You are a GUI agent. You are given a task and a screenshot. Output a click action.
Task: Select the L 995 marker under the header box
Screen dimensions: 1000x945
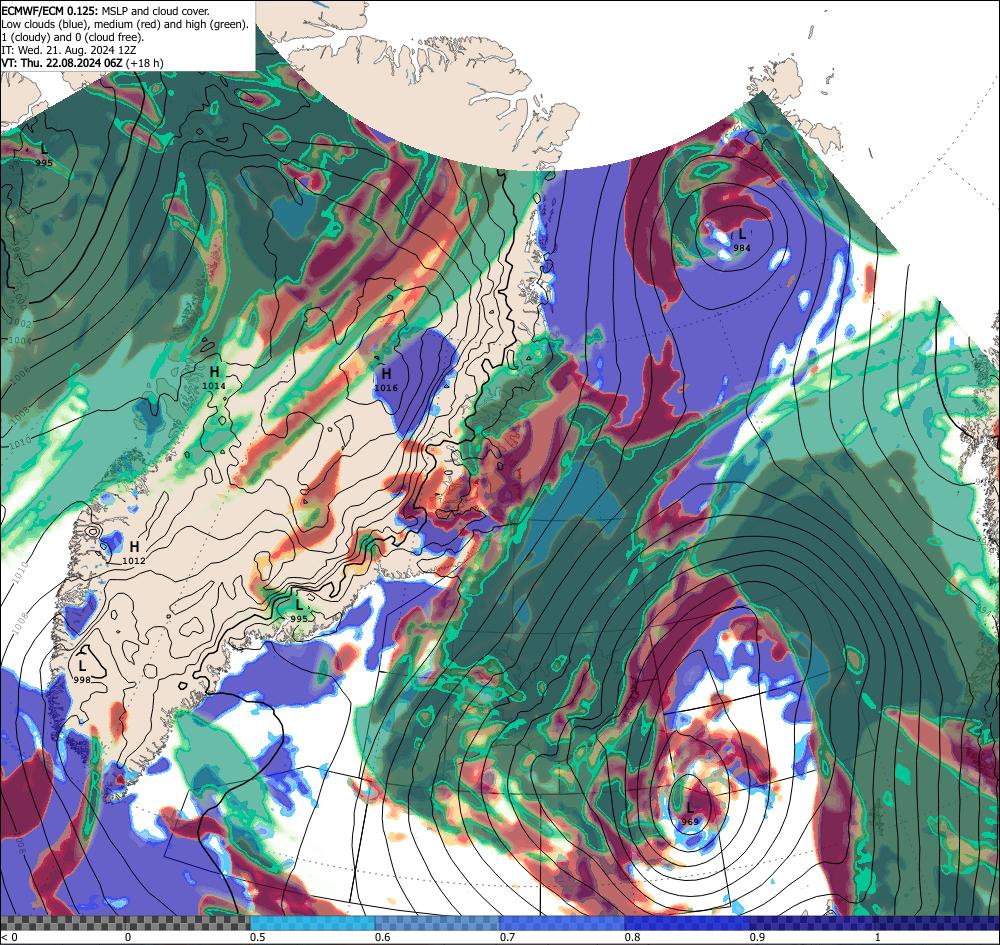pos(44,154)
